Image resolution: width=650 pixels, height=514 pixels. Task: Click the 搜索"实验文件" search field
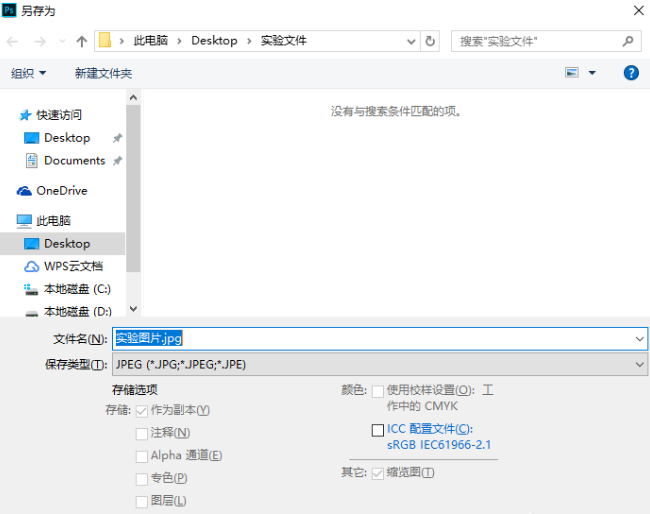point(539,41)
